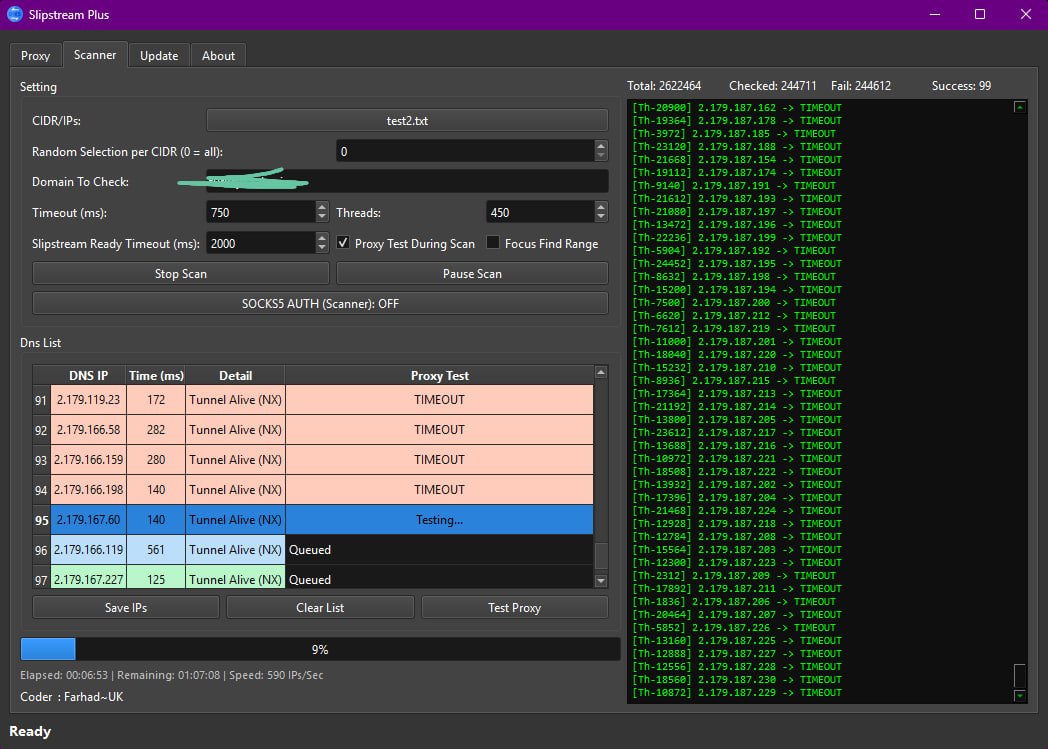Click the Proxy Test column header
Screen dimensions: 1048x749
click(x=439, y=376)
